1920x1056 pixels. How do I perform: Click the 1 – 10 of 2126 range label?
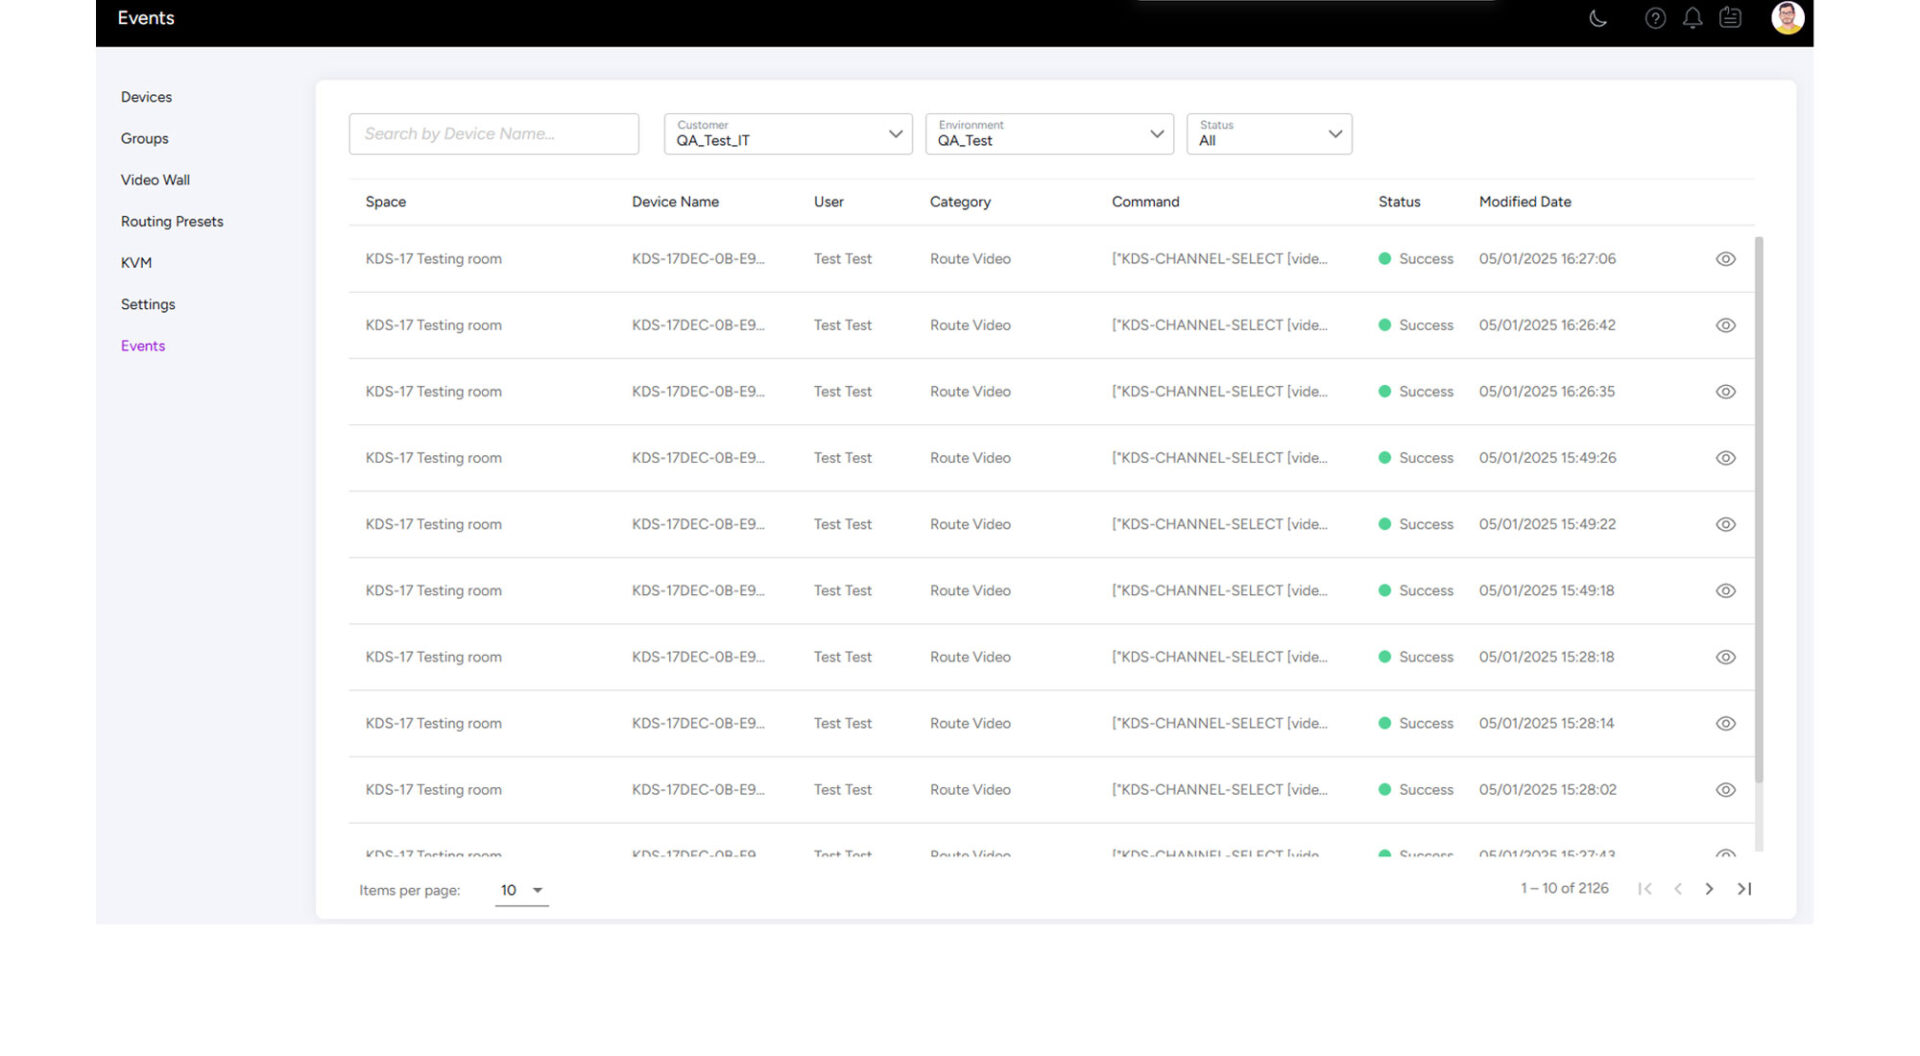point(1565,889)
